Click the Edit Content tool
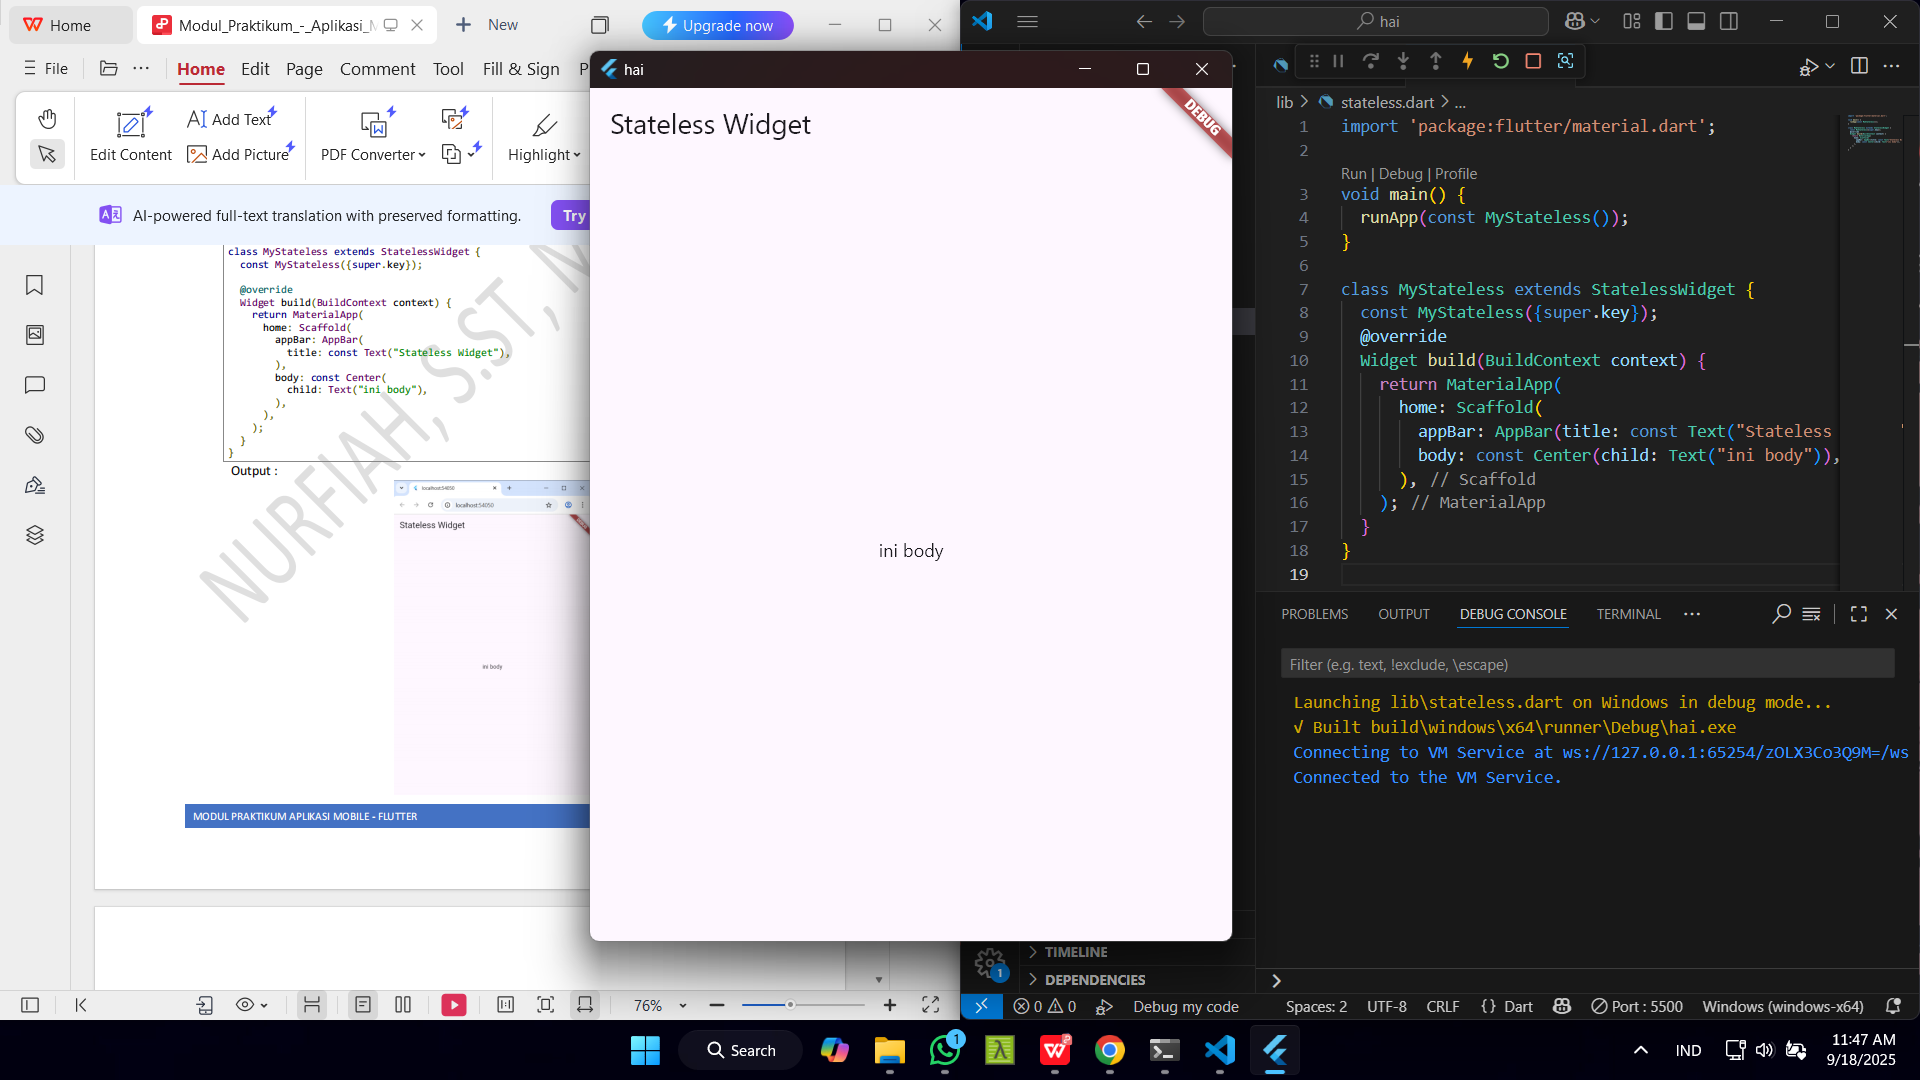The image size is (1920, 1080). 131,136
